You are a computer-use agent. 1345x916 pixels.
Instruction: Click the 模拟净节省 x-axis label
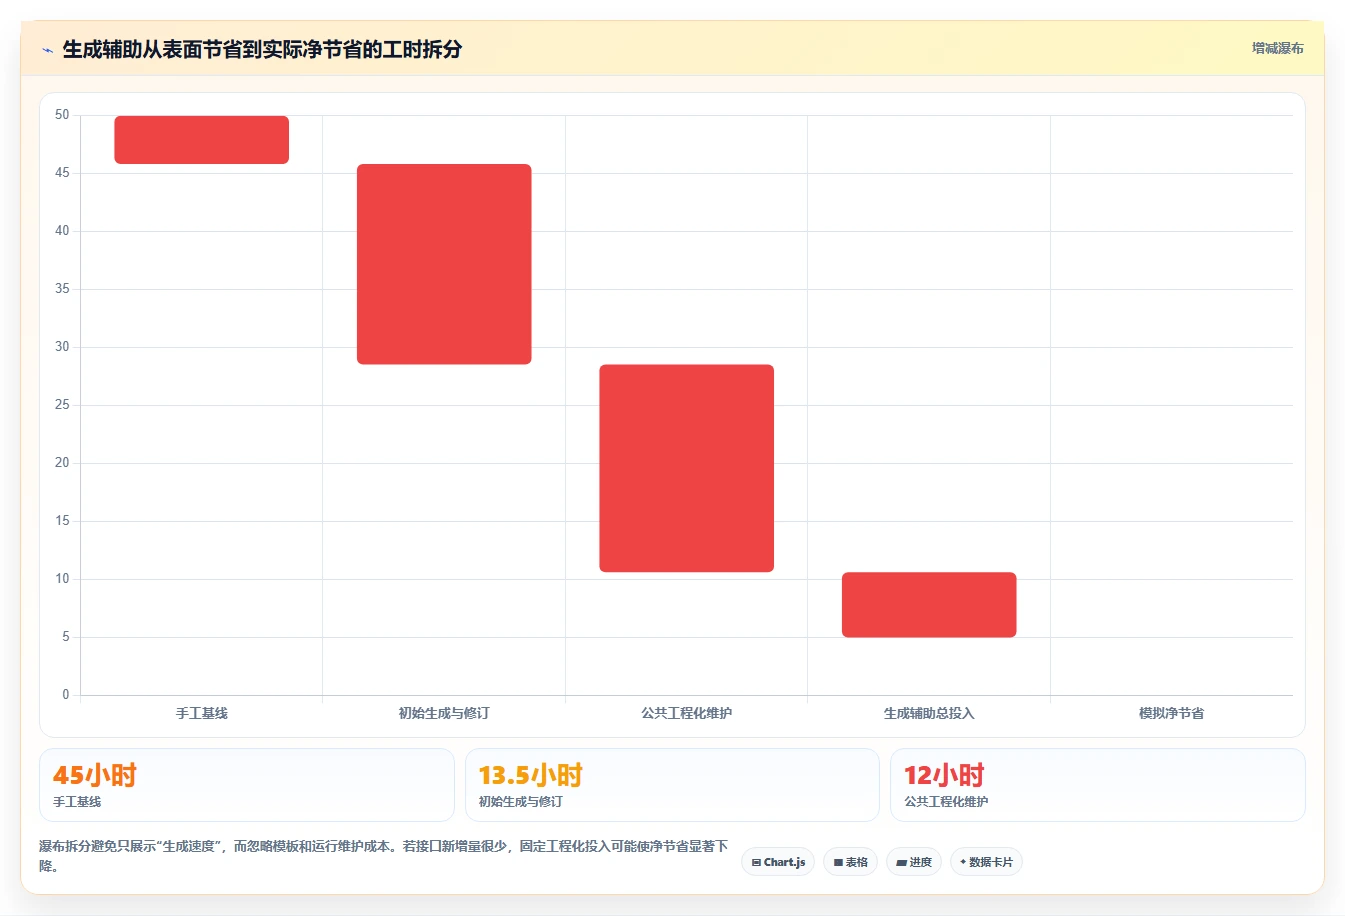[1171, 713]
